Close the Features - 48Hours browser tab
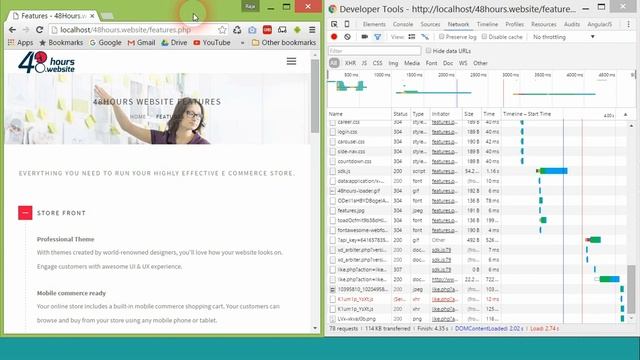Screen dimensions: 640x360 (x=92, y=16)
